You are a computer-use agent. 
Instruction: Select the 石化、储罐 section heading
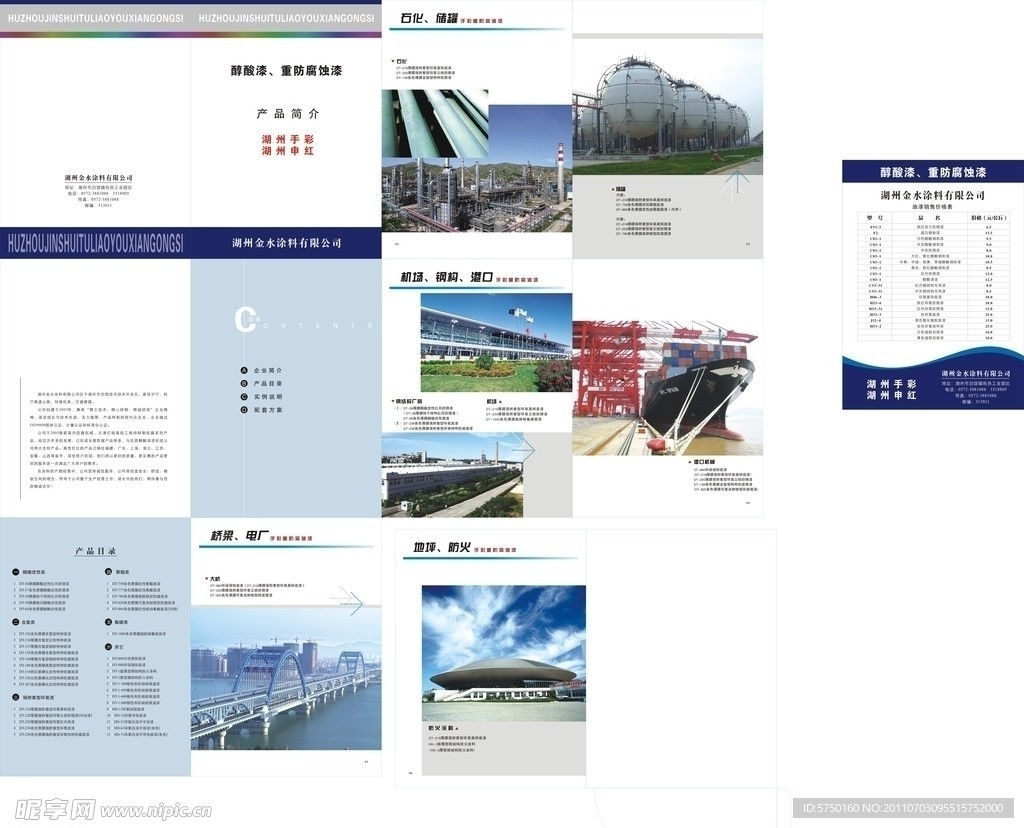427,20
